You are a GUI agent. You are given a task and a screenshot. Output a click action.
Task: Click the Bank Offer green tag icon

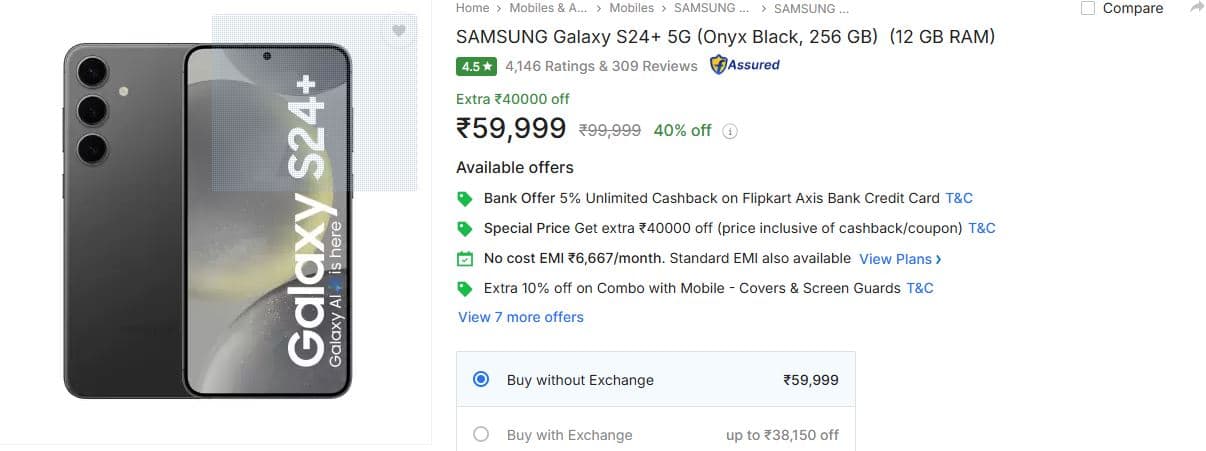click(464, 198)
